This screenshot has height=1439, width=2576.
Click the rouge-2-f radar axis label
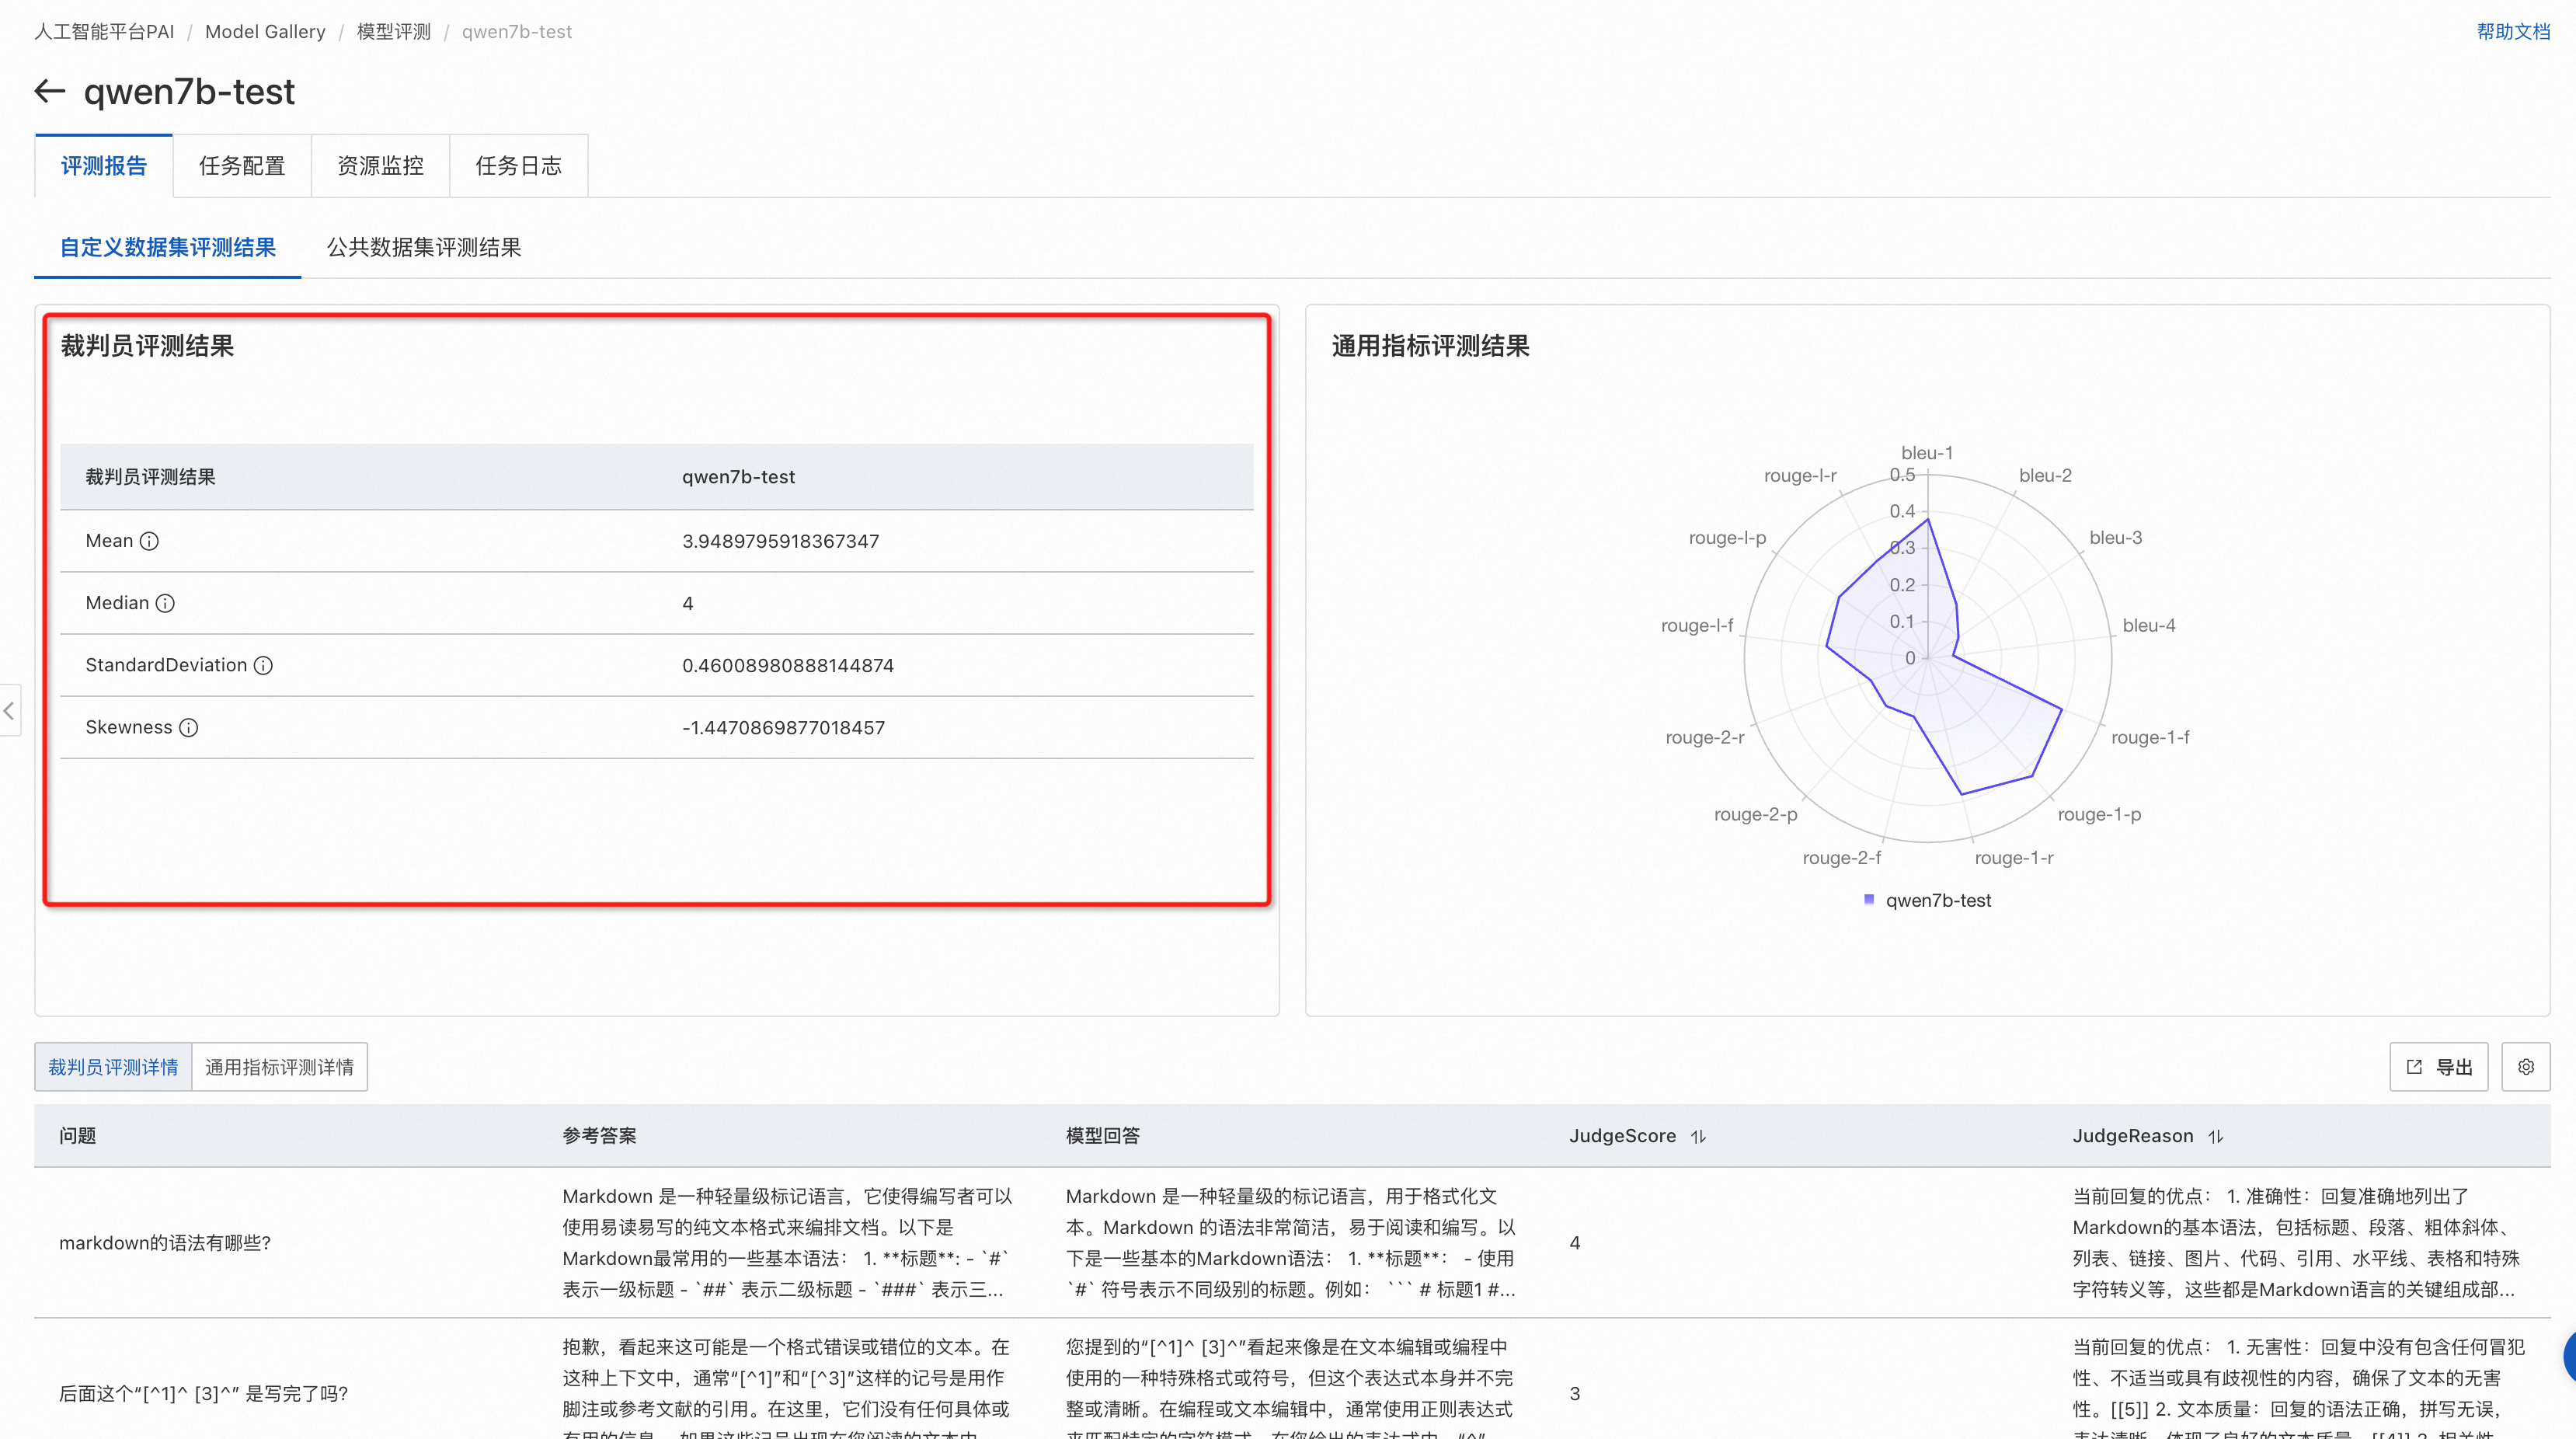[1841, 857]
